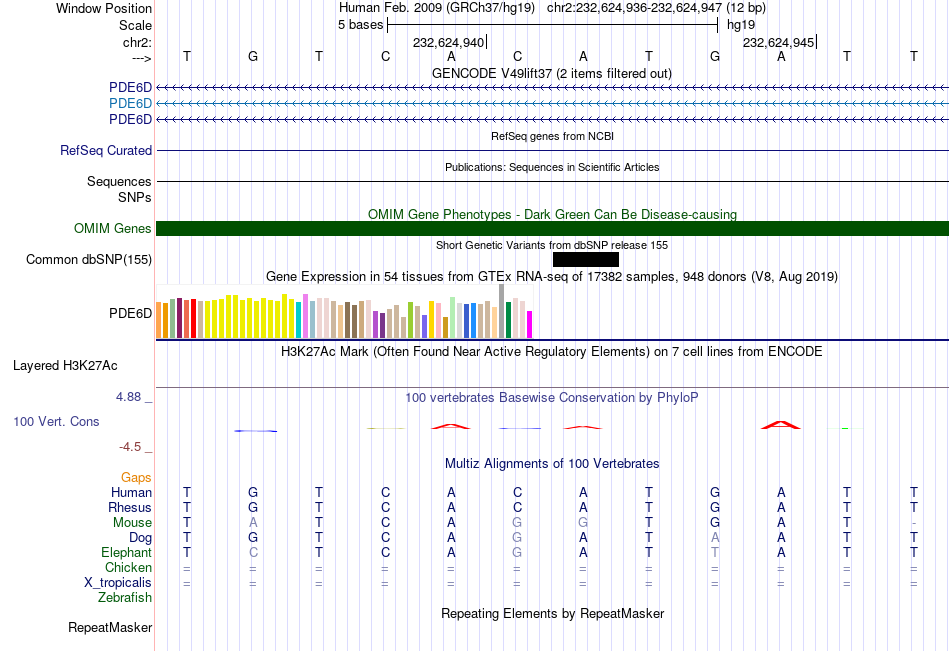Click Publications: Sequences in Scientific Articles title
Image resolution: width=950 pixels, height=651 pixels.
552,167
